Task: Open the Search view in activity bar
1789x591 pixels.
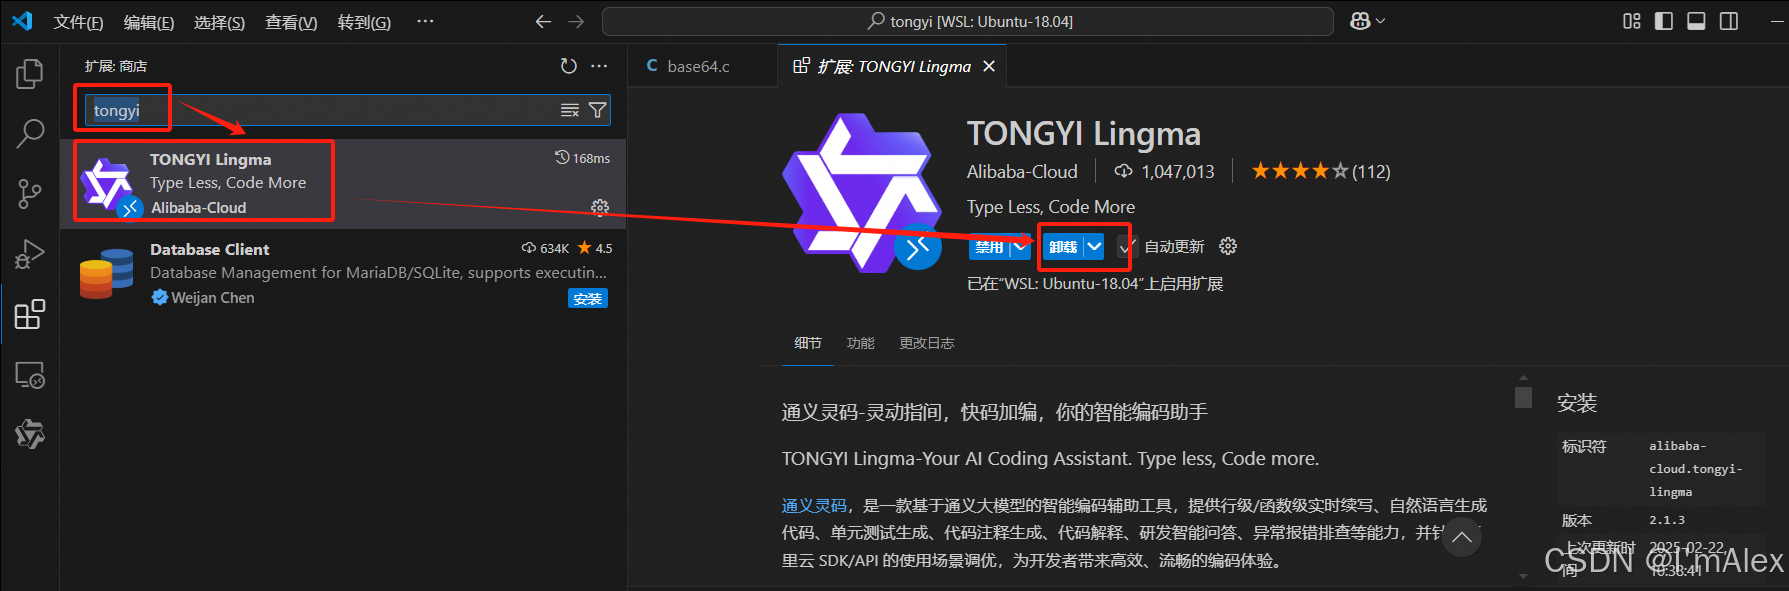Action: [x=30, y=133]
